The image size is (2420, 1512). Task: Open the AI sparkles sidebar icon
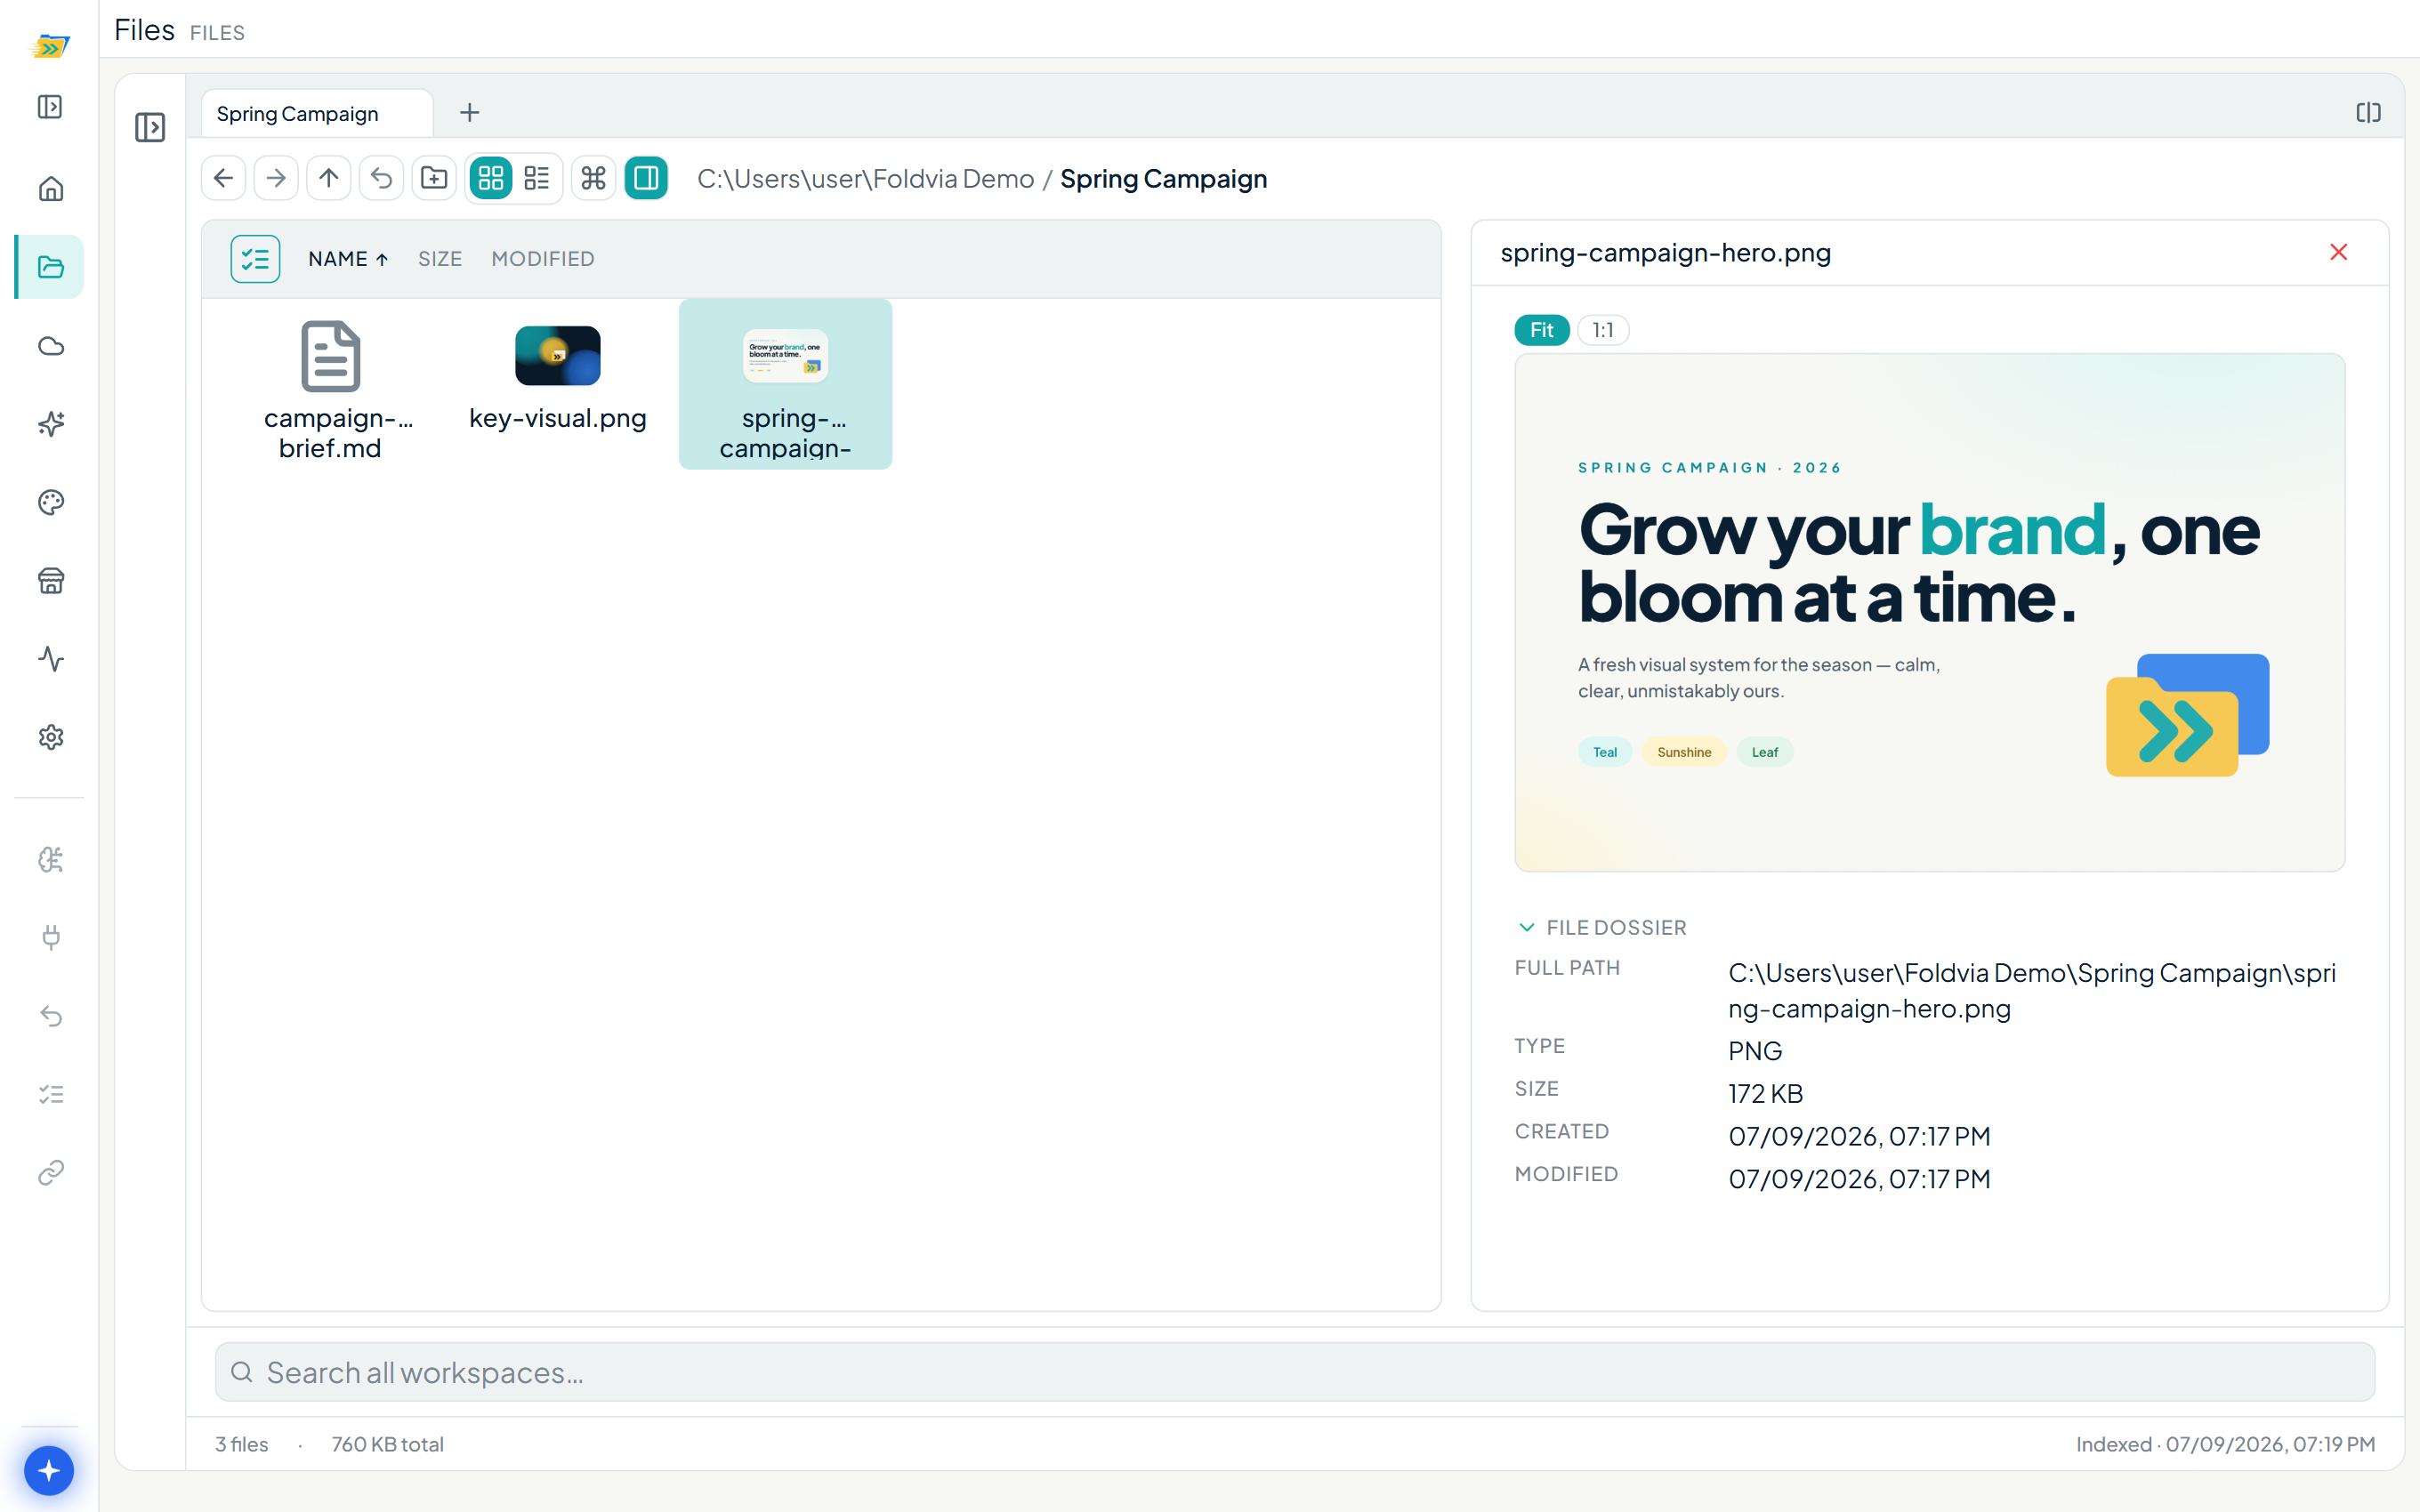coord(51,424)
